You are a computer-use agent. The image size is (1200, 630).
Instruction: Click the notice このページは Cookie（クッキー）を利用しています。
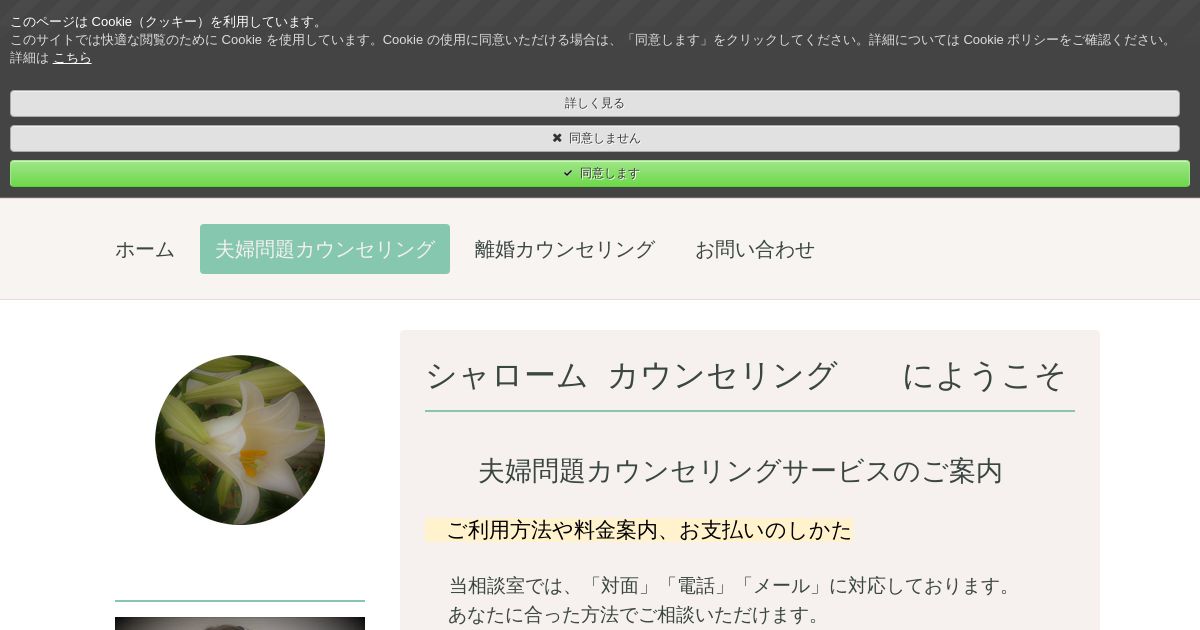tap(168, 22)
